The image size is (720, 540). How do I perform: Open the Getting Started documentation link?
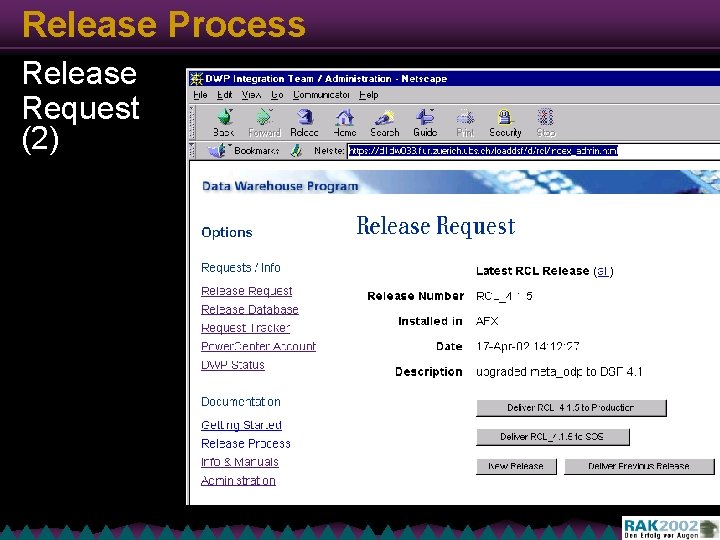pyautogui.click(x=242, y=425)
